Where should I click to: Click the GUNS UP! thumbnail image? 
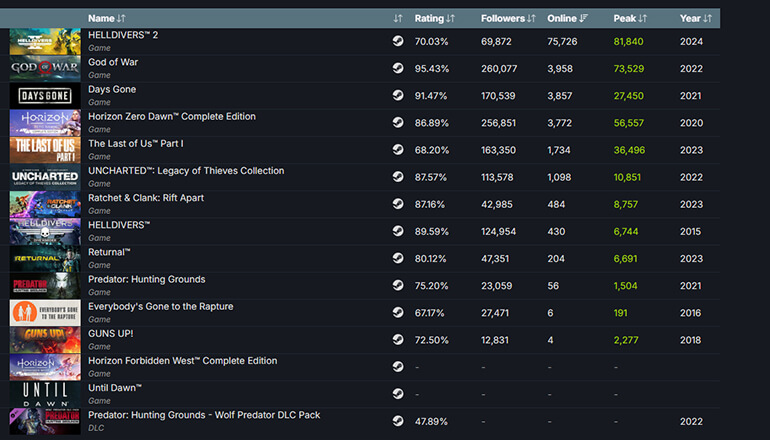click(x=45, y=340)
